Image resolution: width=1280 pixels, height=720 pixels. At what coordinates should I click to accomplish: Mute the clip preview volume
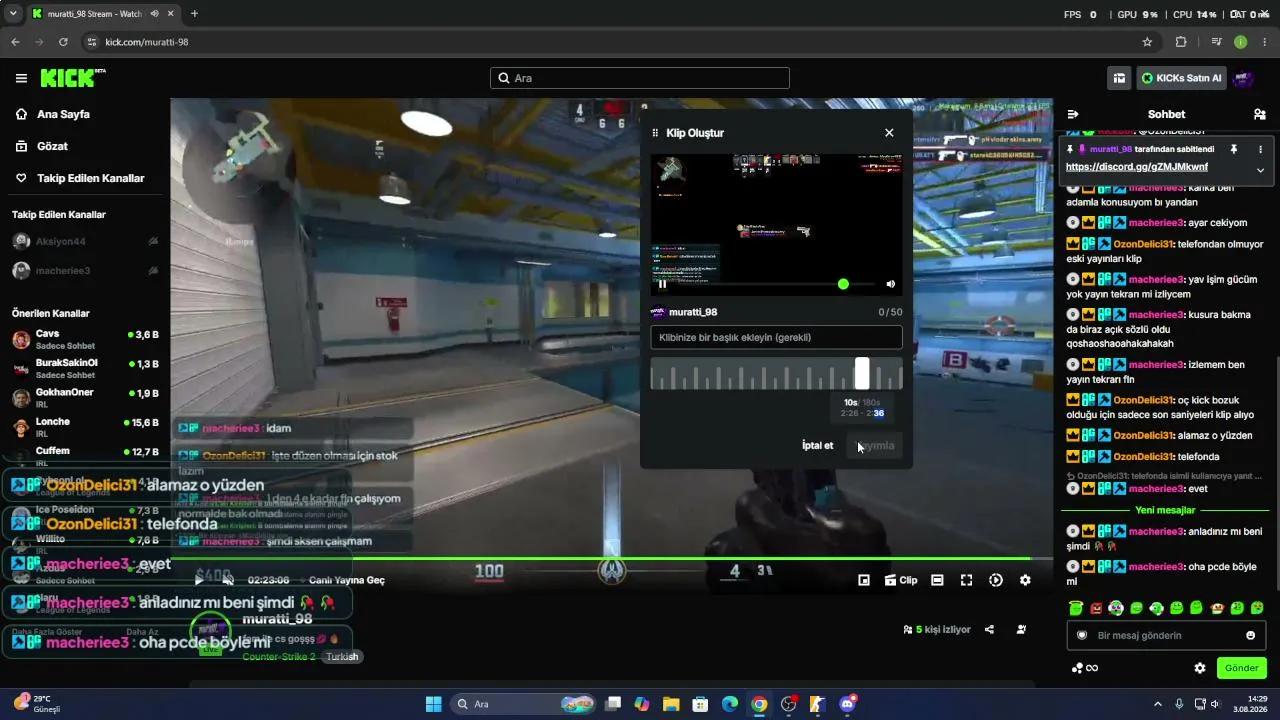click(891, 284)
